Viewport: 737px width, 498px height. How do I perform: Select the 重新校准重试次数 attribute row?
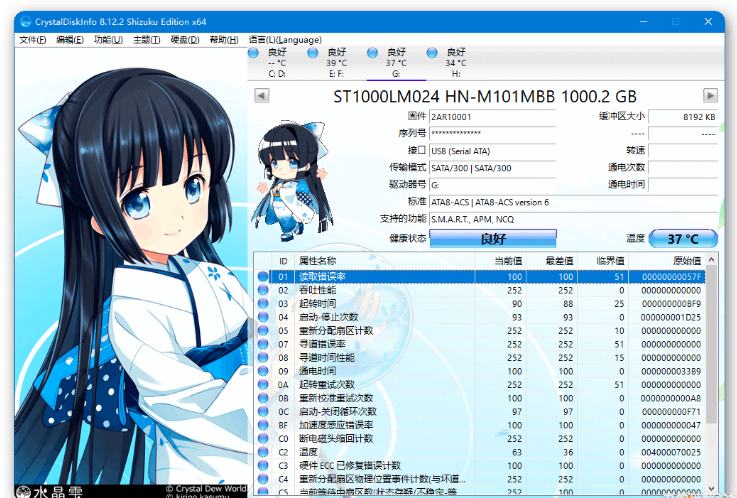(480, 398)
